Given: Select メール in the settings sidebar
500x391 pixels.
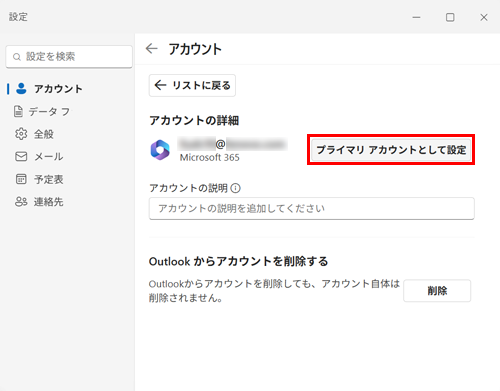Looking at the screenshot, I should click(49, 156).
